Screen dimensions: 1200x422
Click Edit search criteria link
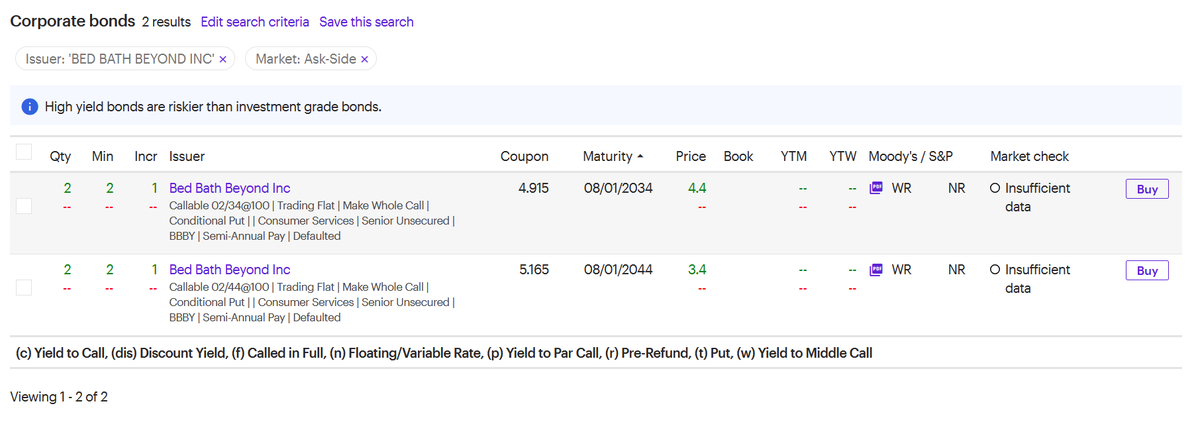(255, 21)
